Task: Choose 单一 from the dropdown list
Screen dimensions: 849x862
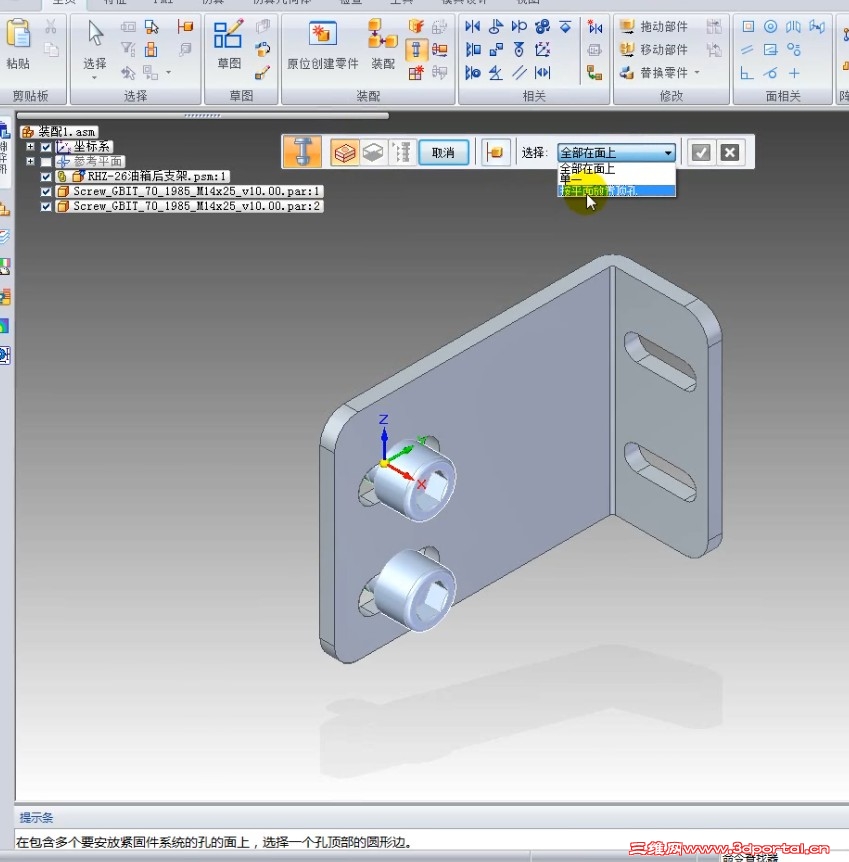Action: 616,180
